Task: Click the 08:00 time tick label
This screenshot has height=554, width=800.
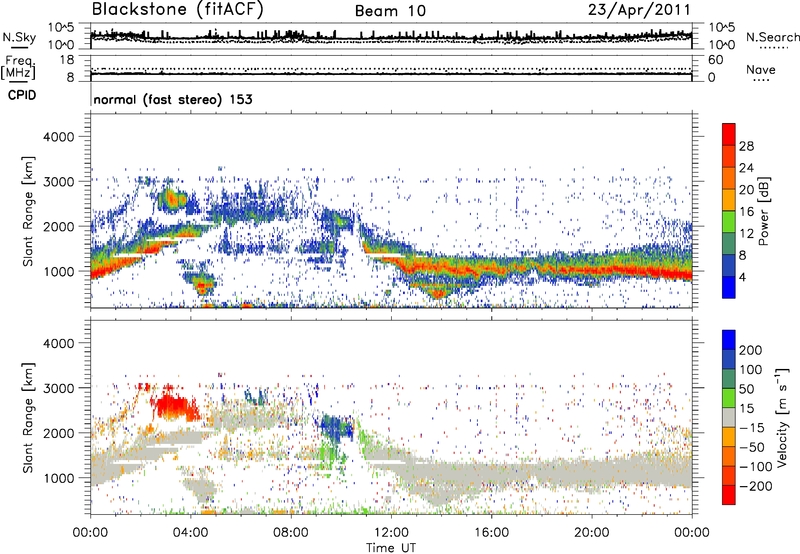Action: pos(291,533)
